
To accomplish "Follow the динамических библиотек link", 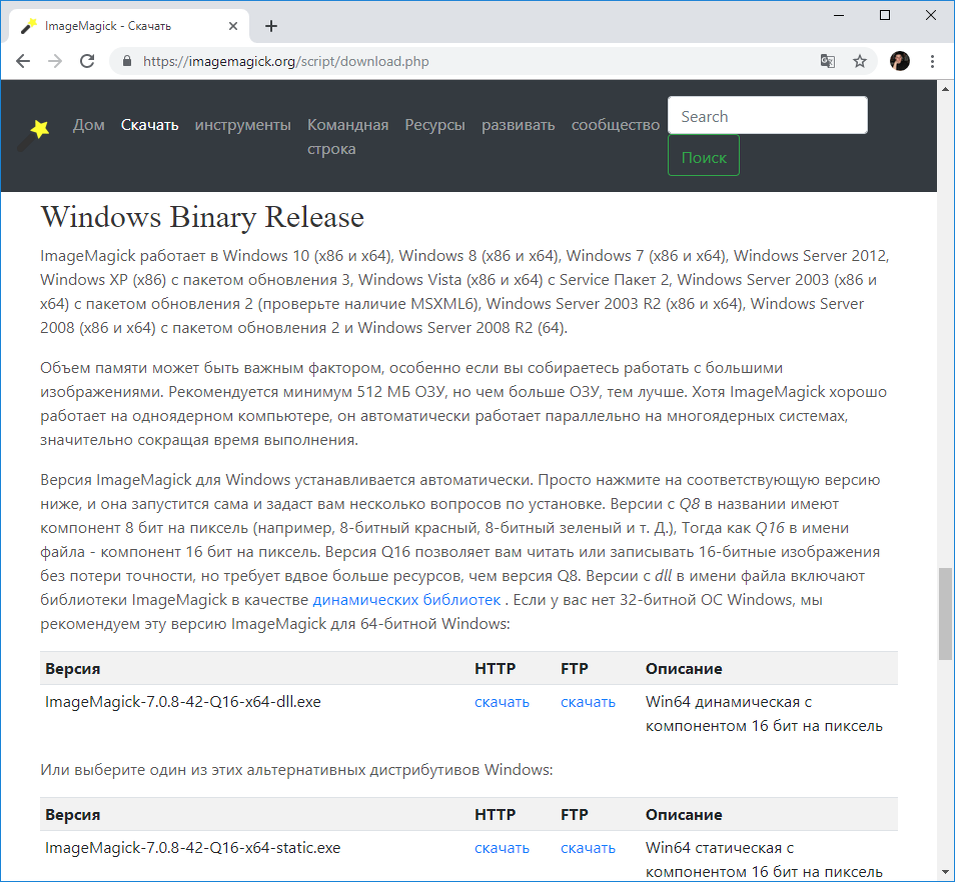I will coord(407,600).
